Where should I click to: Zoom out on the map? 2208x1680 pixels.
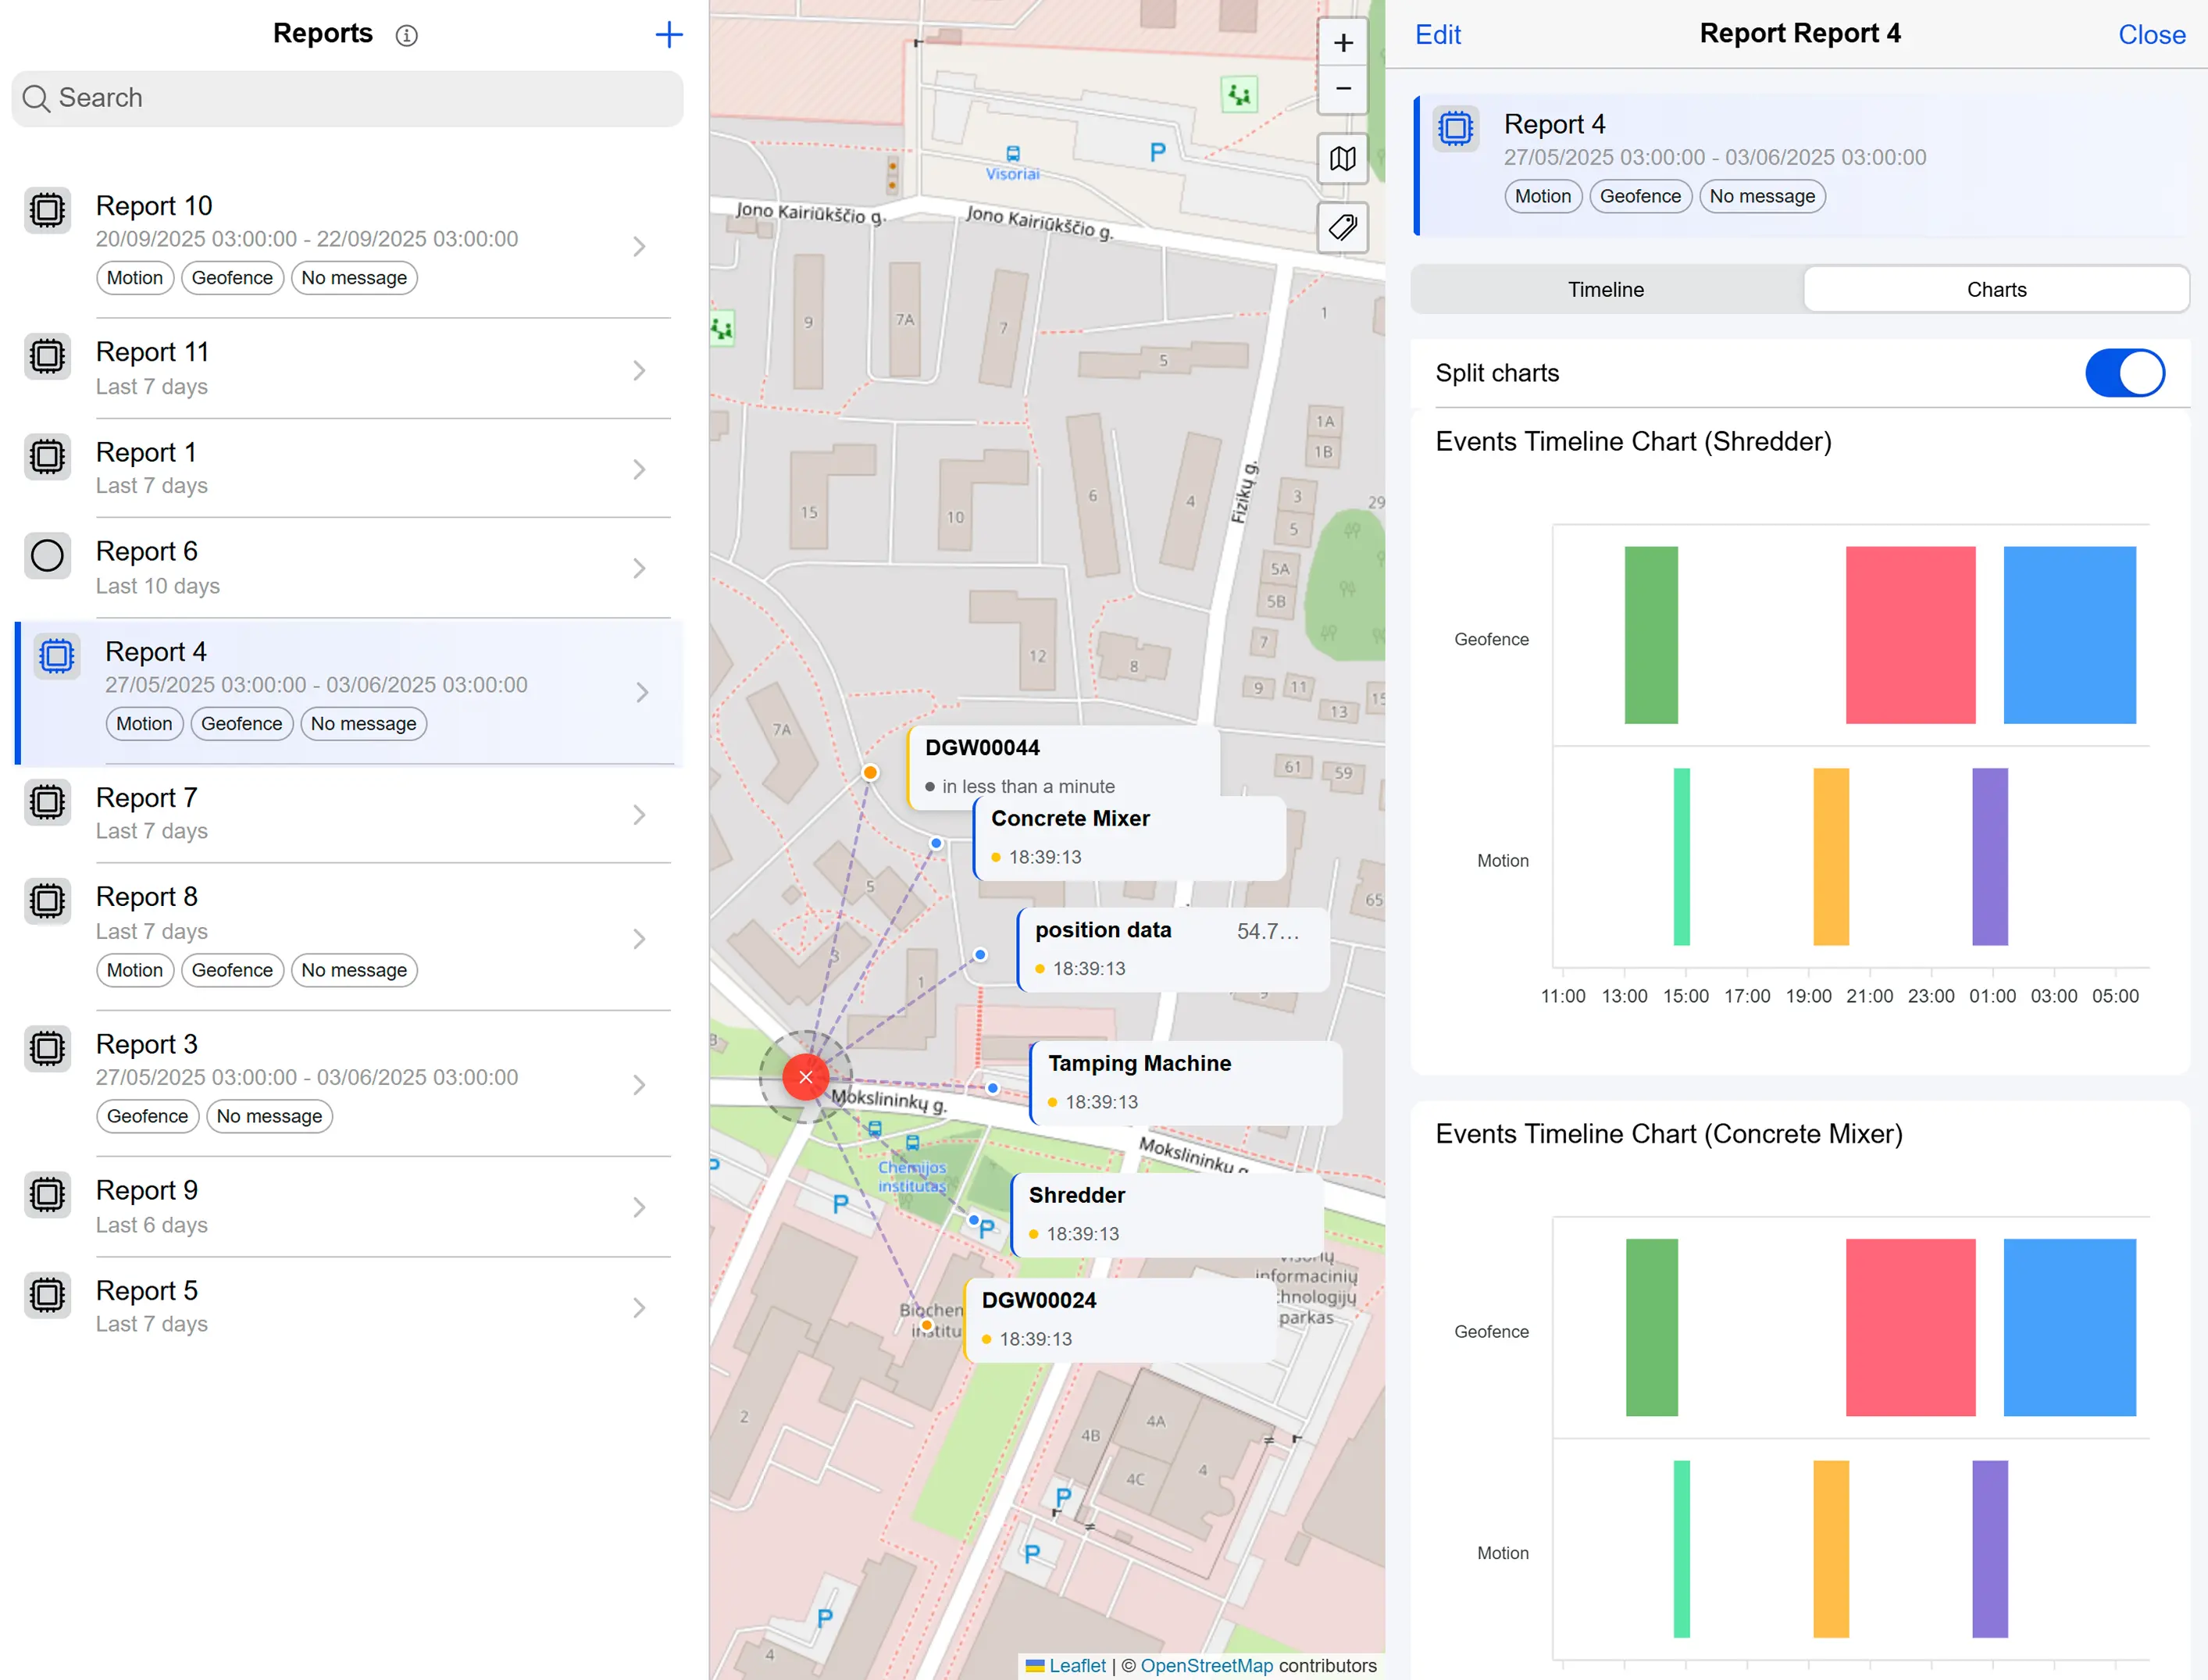pyautogui.click(x=1343, y=89)
